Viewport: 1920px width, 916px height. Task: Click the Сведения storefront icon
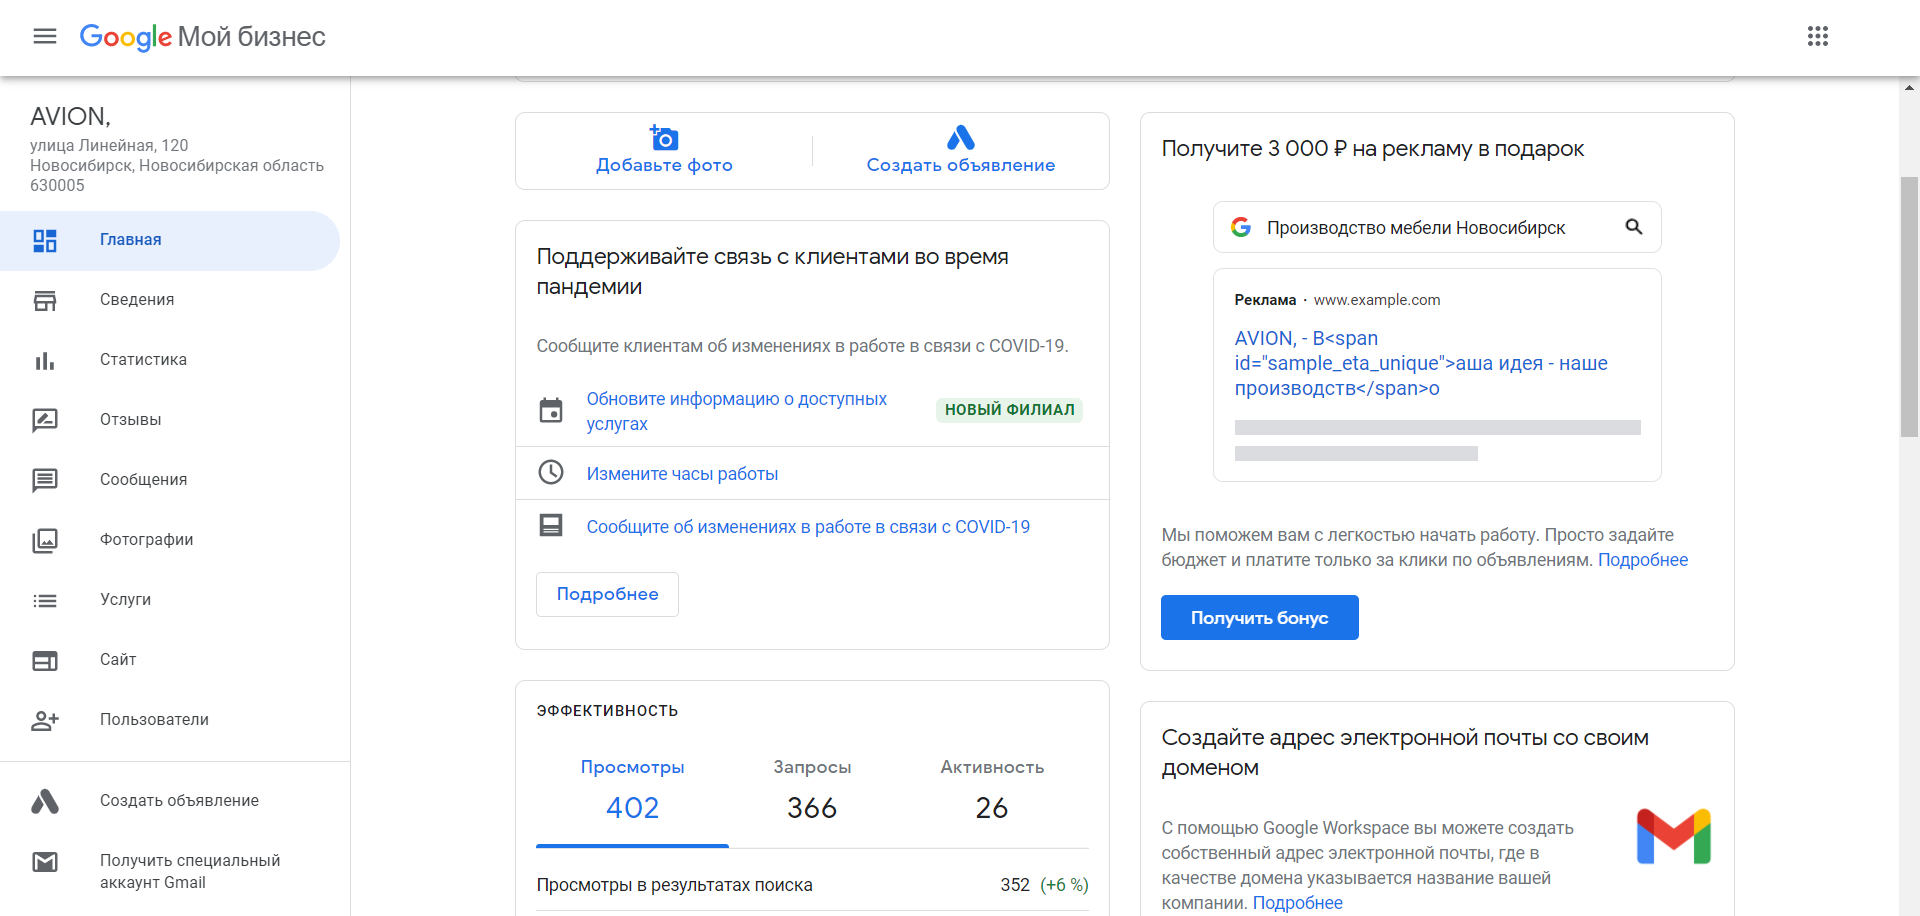[x=45, y=300]
